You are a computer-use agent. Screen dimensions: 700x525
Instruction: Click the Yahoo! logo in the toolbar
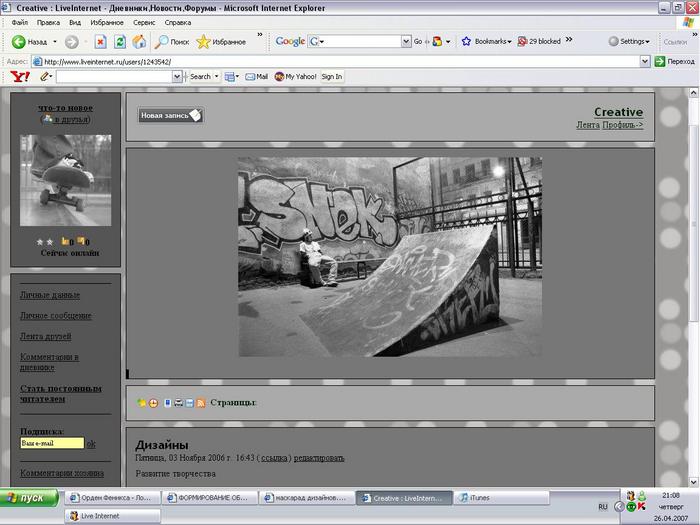19,76
